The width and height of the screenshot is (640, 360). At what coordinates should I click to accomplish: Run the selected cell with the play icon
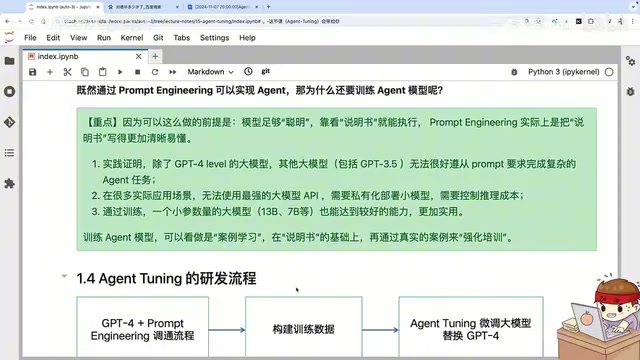tap(120, 72)
